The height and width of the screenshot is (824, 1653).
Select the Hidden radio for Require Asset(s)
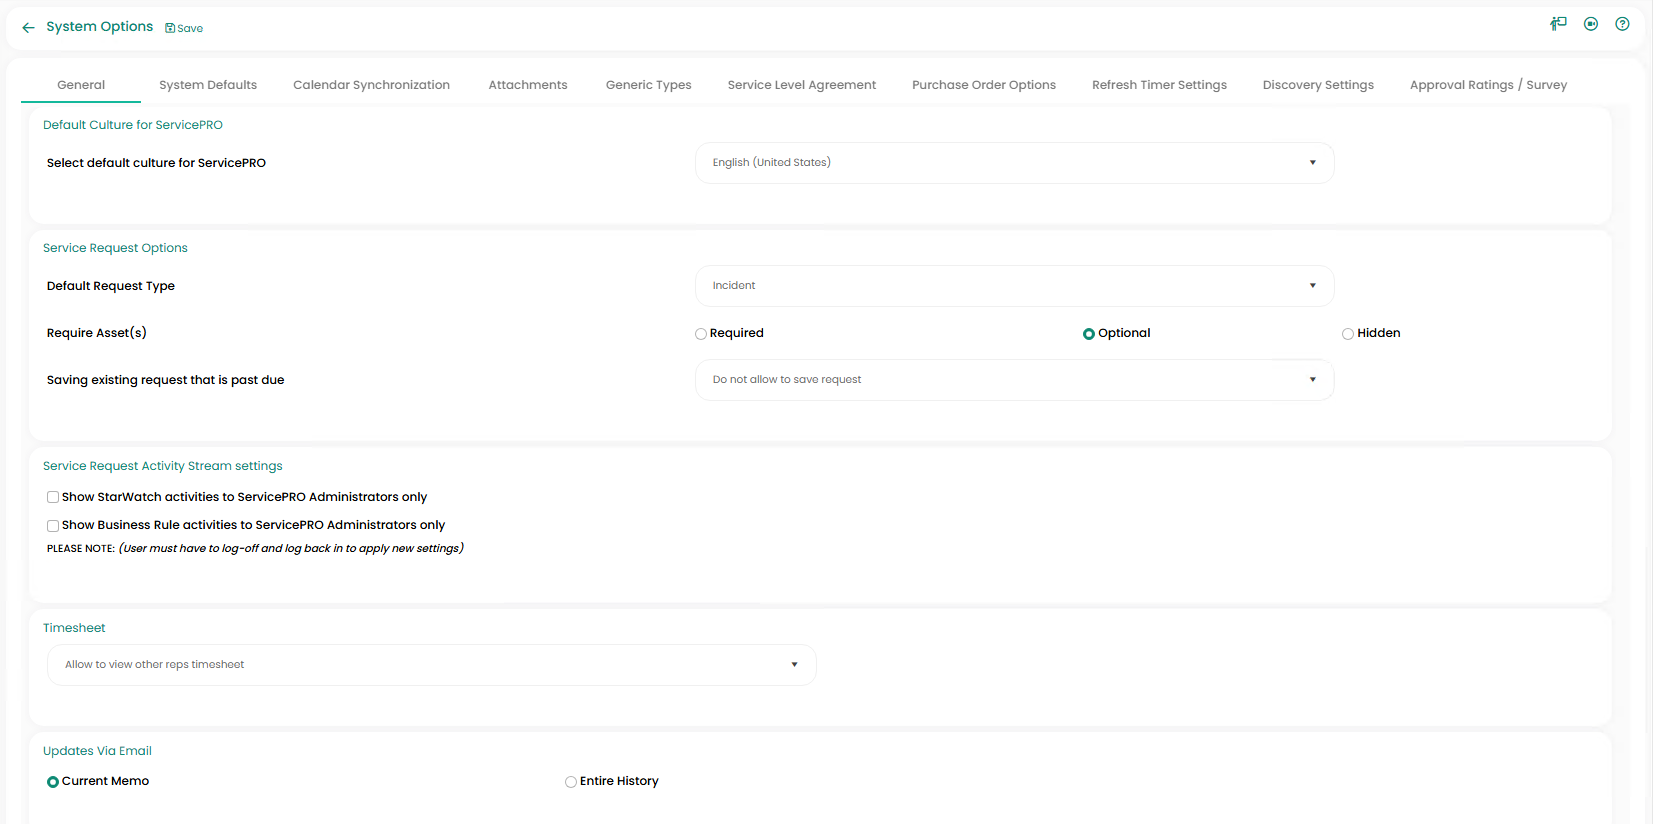click(1348, 334)
